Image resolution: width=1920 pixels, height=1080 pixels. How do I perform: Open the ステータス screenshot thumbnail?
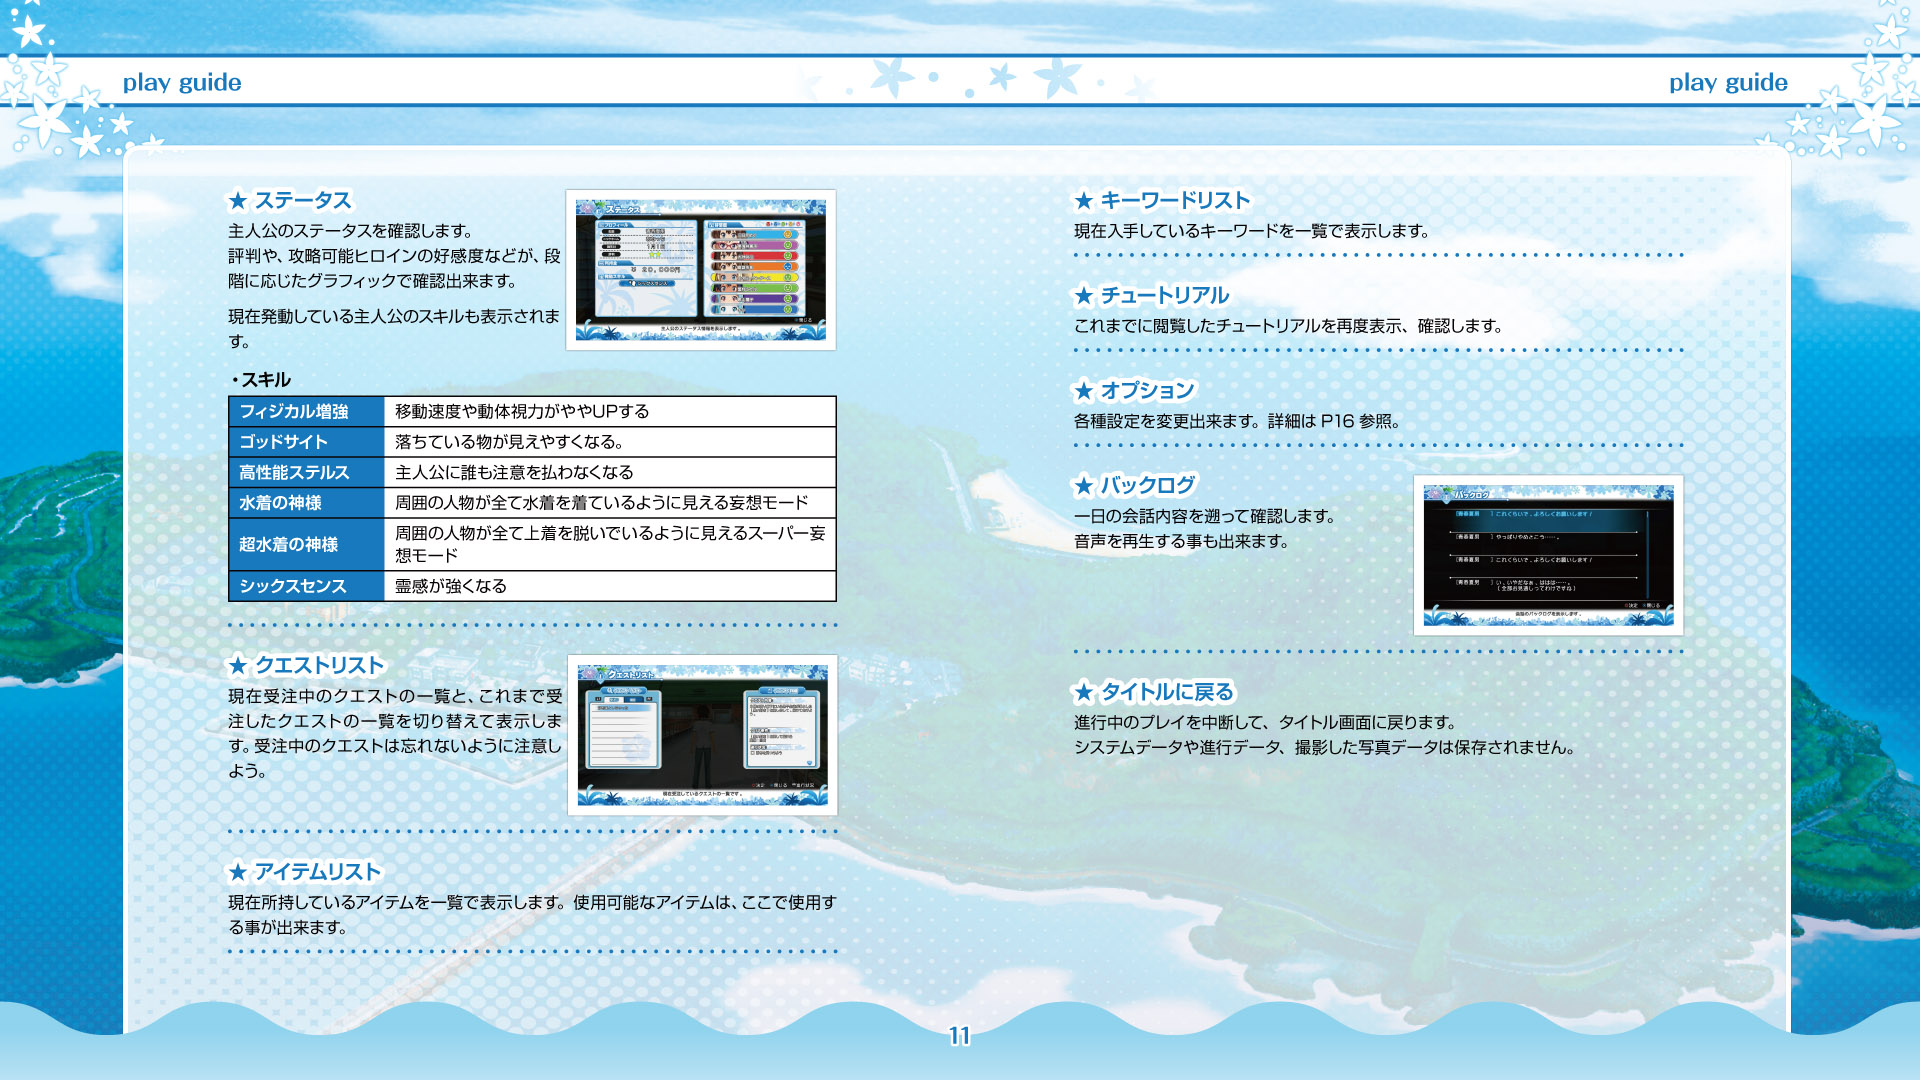(x=701, y=270)
